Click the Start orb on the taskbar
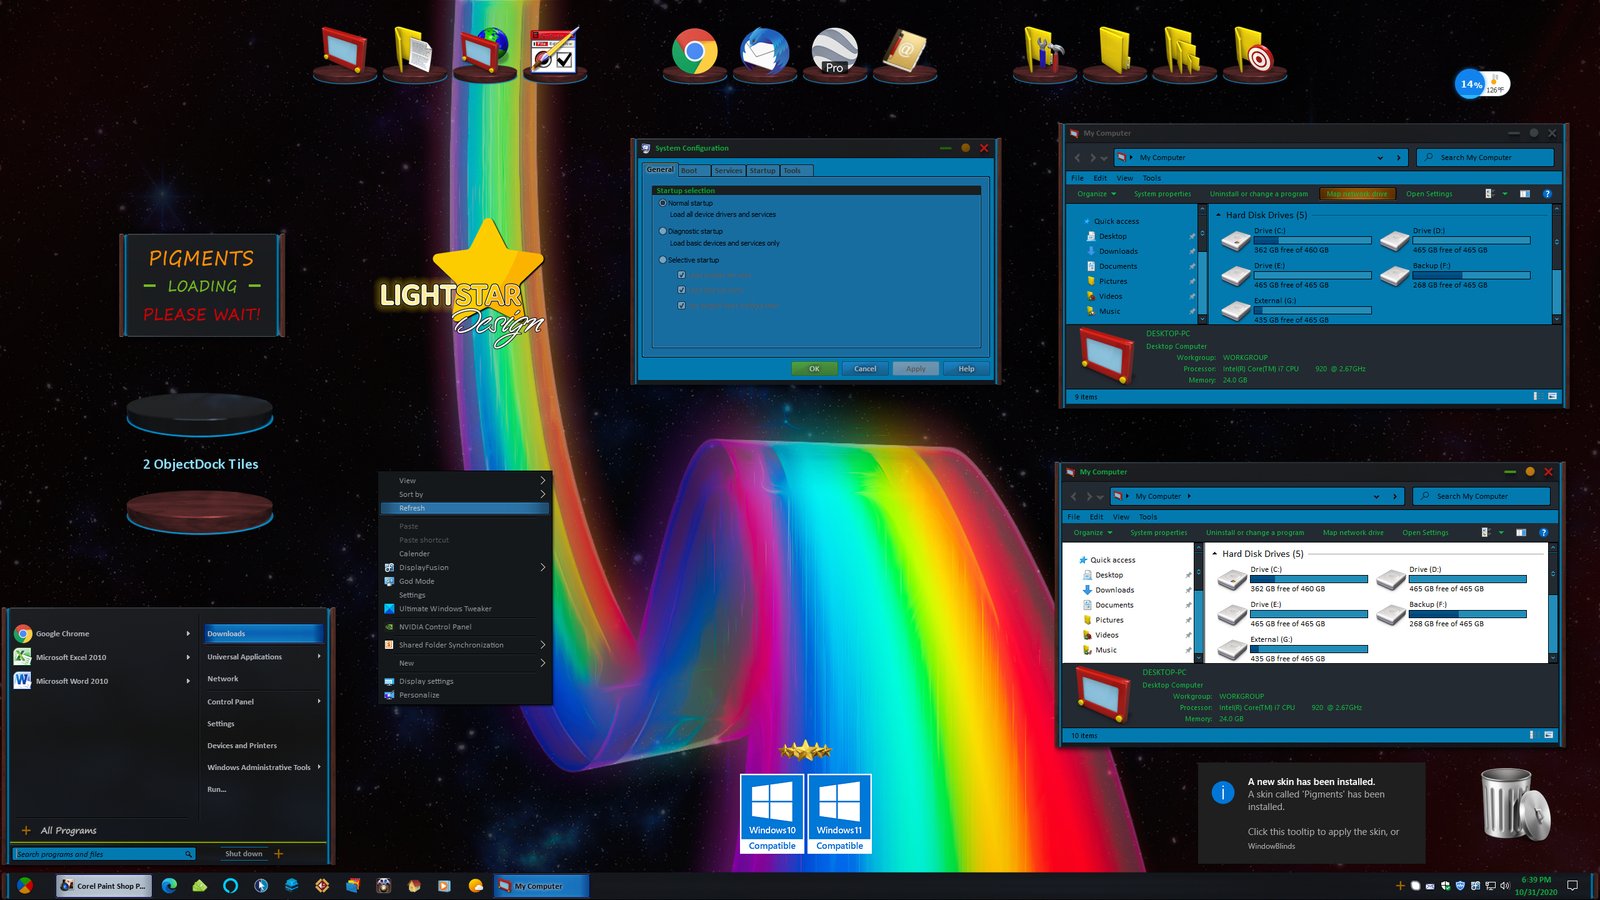Screen dimensions: 1600x900 [25, 885]
